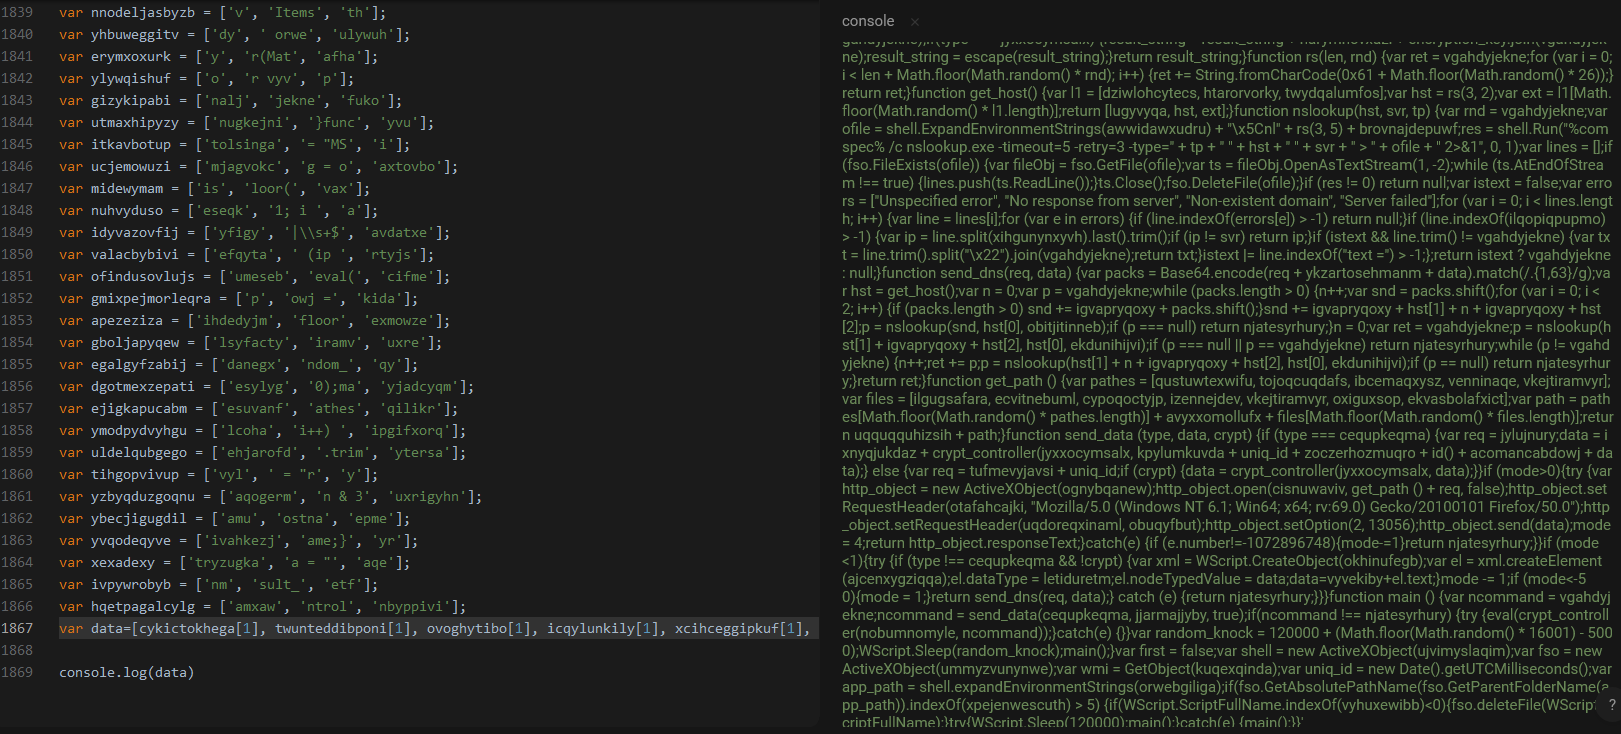Click the yvqodeqyve variable name
Viewport: 1621px width, 734px height.
[131, 541]
